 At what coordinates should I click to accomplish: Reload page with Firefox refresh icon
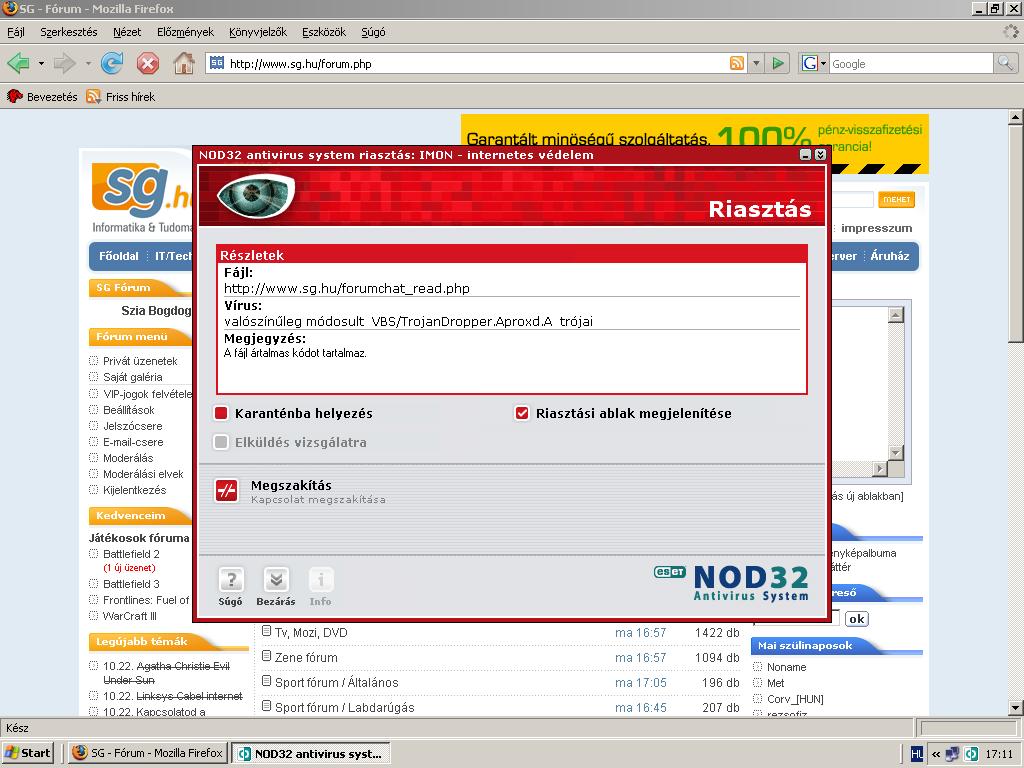point(113,64)
